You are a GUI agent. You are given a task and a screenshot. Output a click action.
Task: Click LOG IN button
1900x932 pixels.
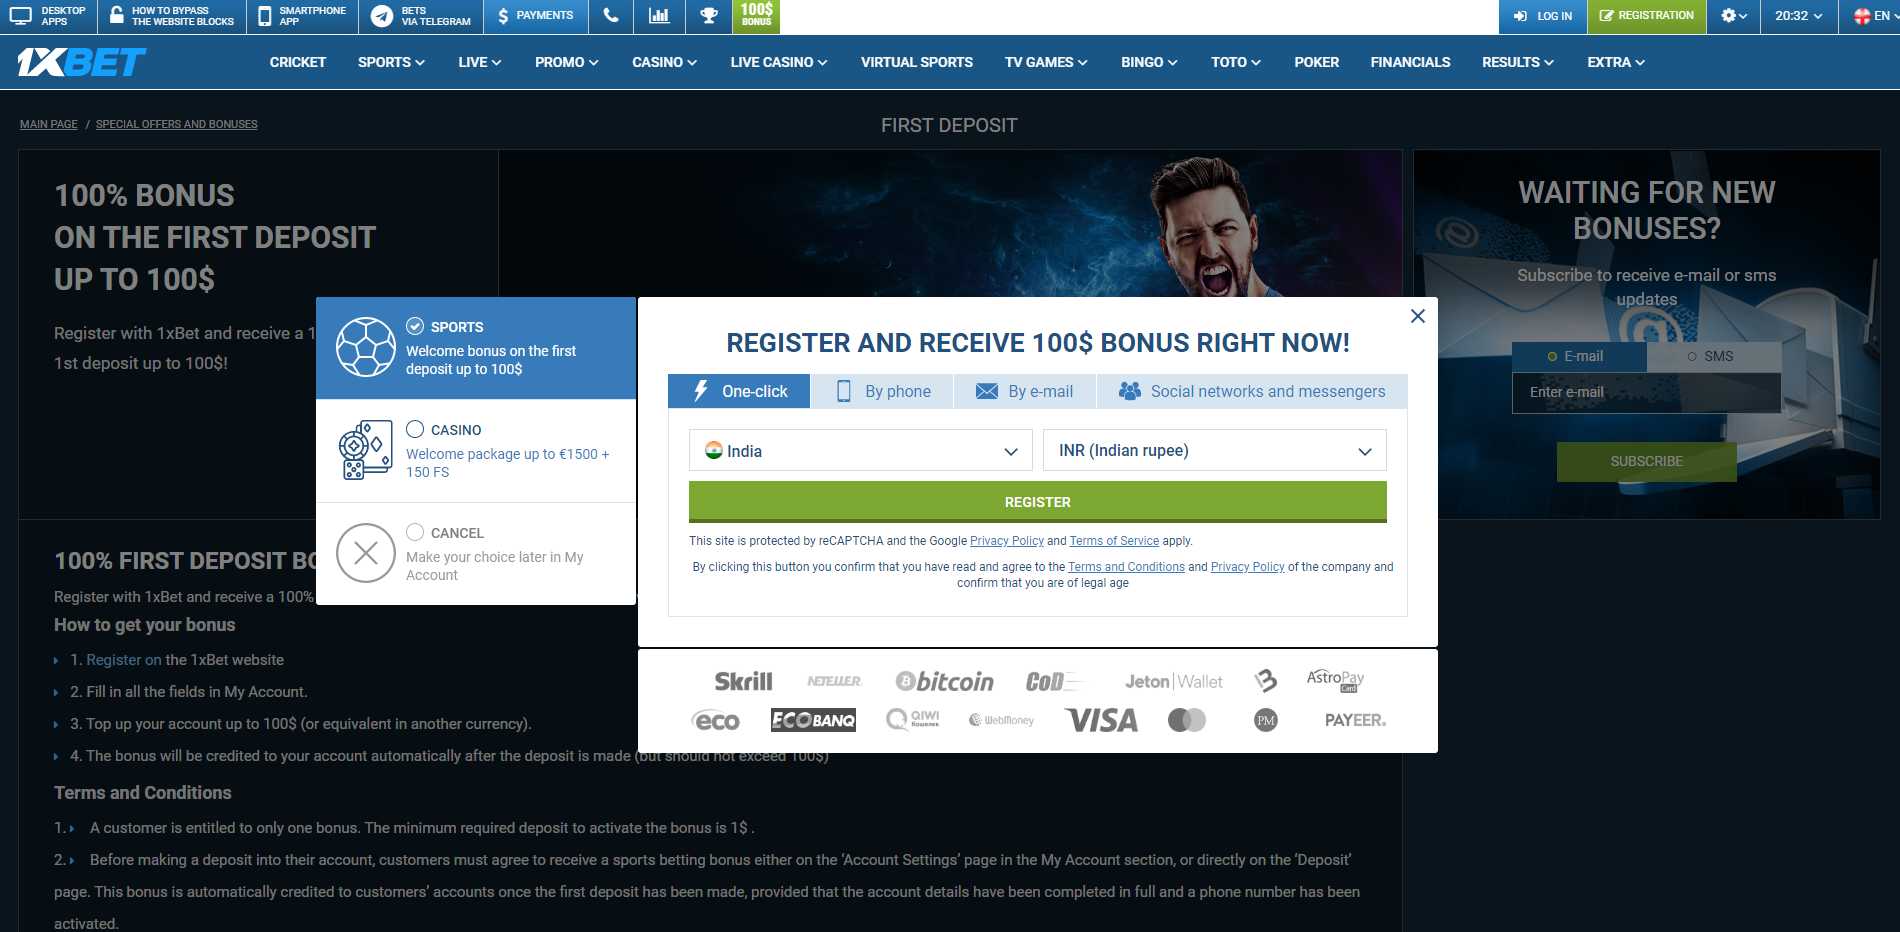click(x=1543, y=16)
